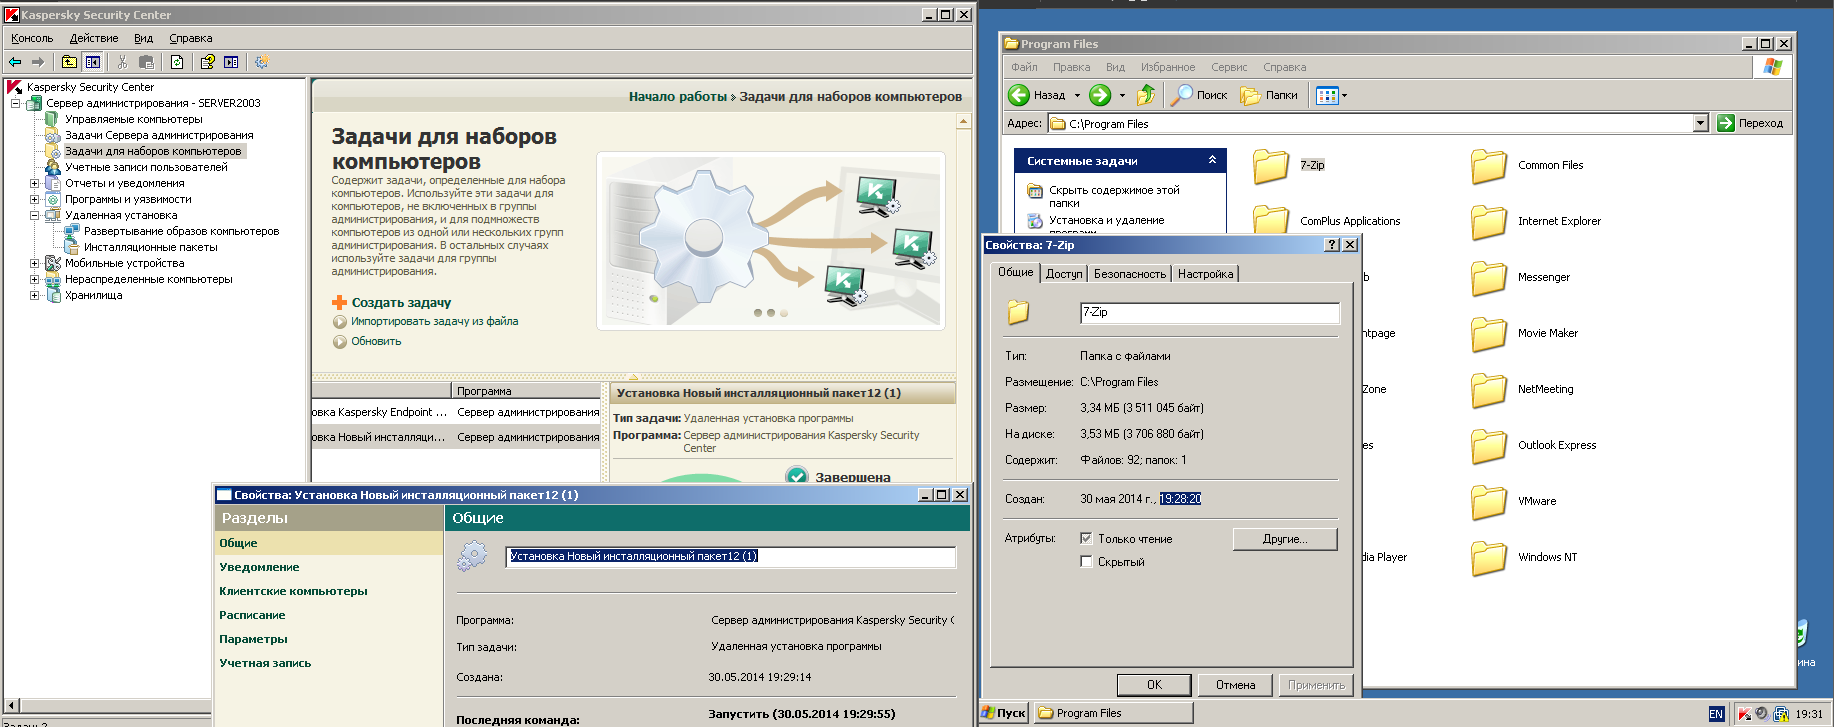The height and width of the screenshot is (727, 1834).
Task: Open the address bar dropdown in Explorer
Action: pyautogui.click(x=1700, y=123)
